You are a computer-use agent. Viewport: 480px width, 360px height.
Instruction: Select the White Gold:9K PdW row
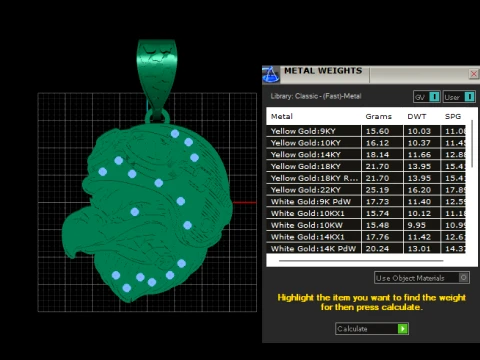(x=366, y=201)
